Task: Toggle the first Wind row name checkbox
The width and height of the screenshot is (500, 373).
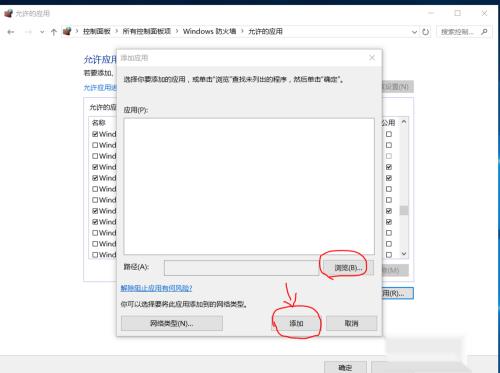Action: 95,134
